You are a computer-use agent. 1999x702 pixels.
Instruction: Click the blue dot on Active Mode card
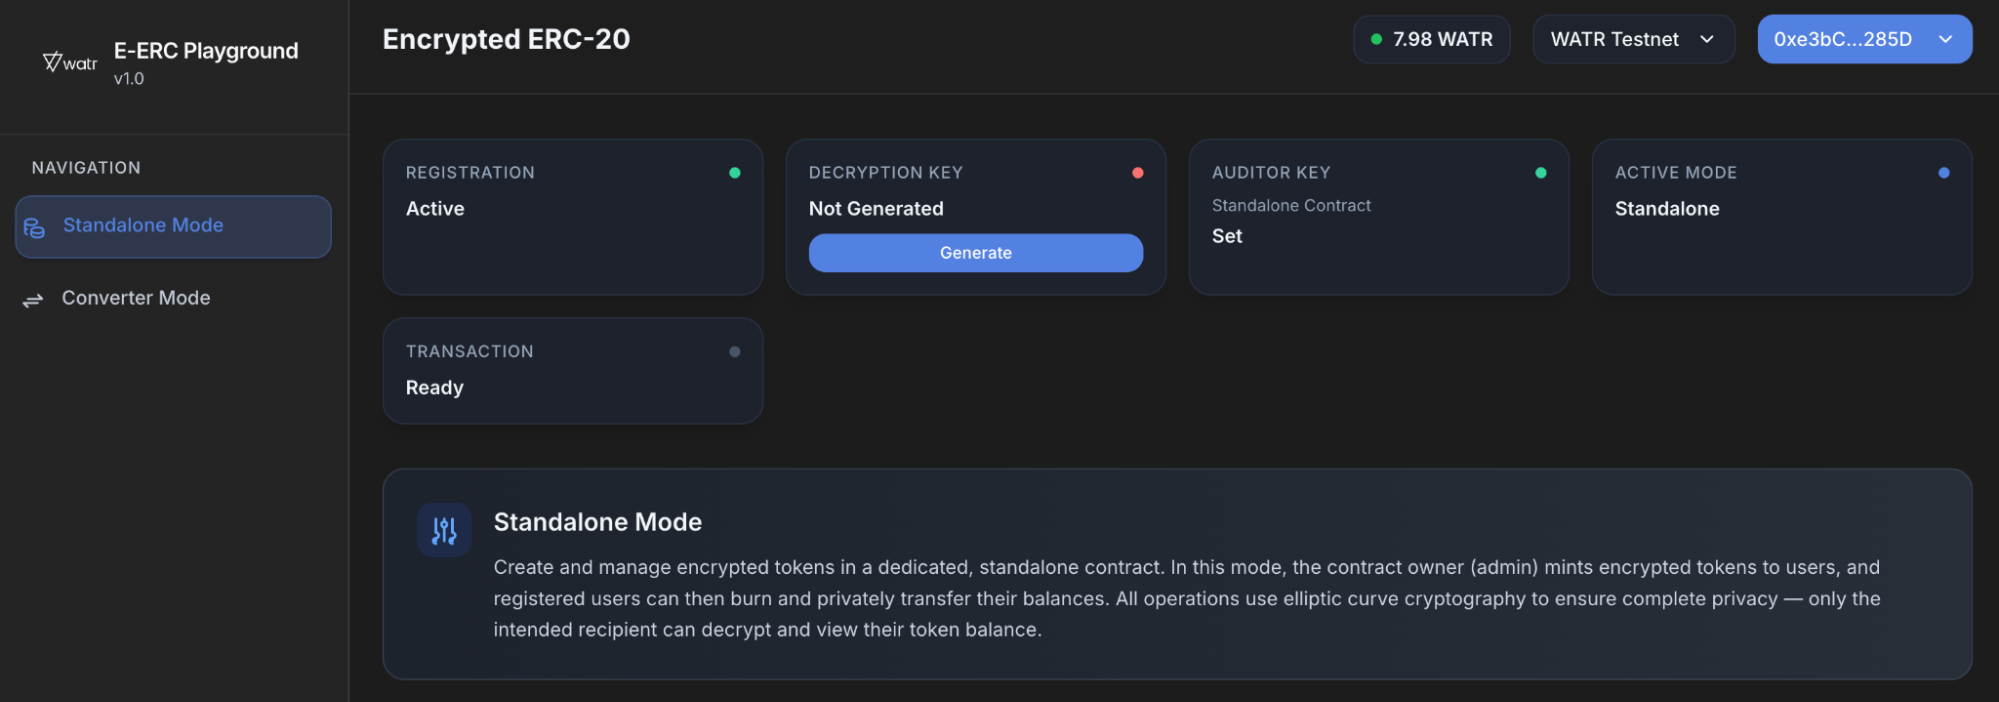[1943, 172]
